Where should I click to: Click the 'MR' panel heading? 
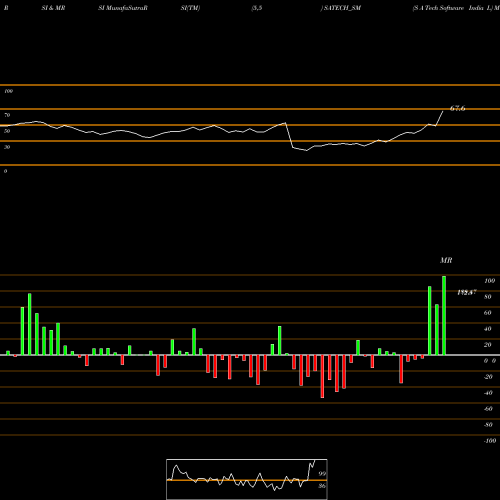[446, 260]
